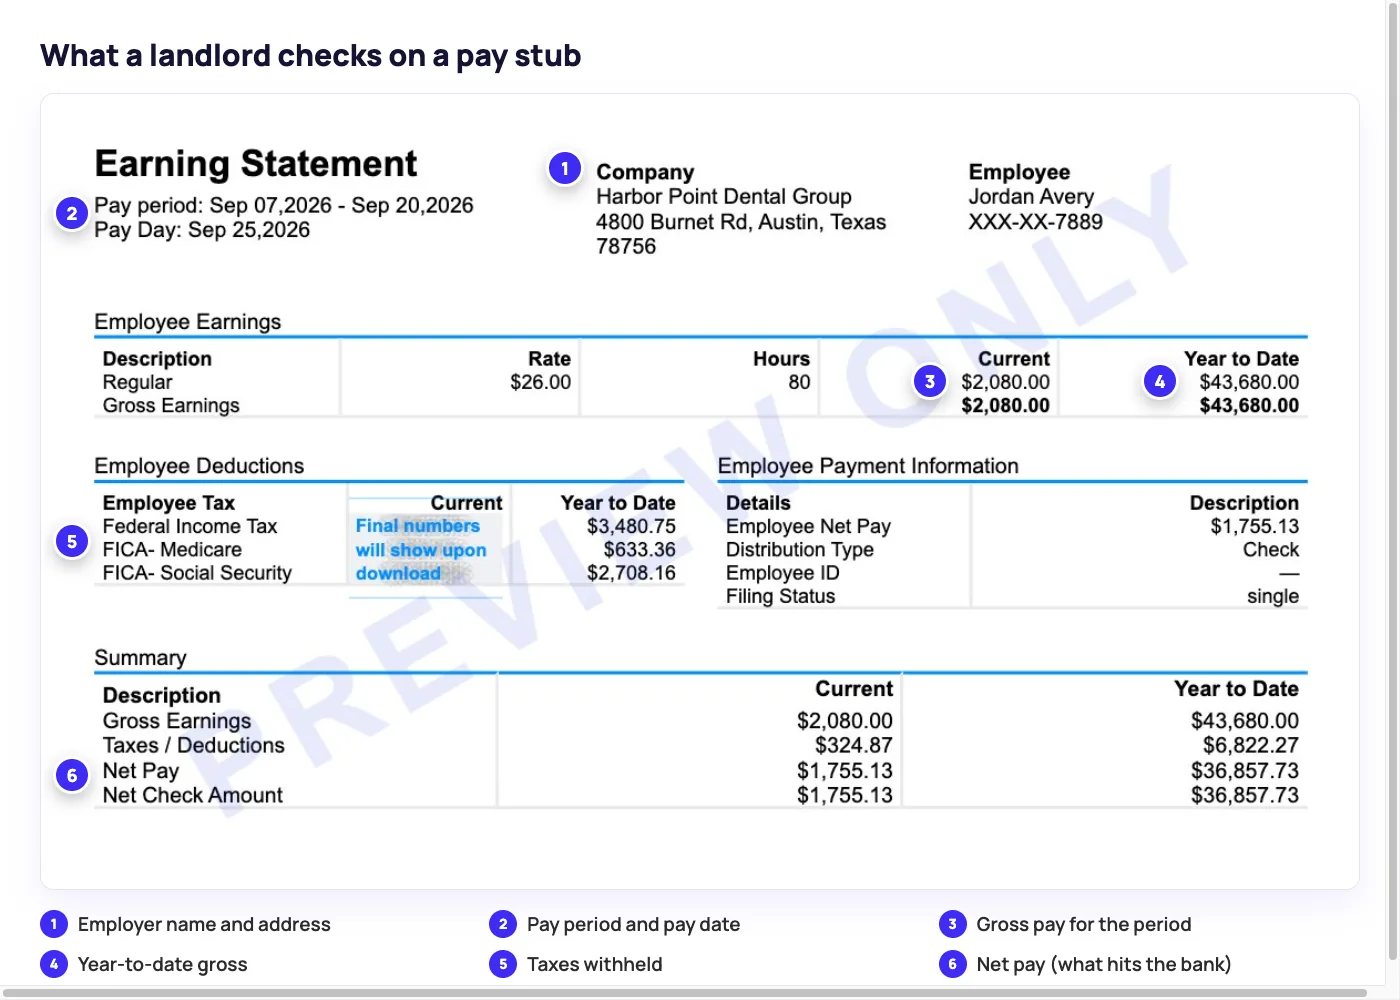Click the "What a landlord checks on a pay stub" heading
This screenshot has height=1000, width=1400.
(x=311, y=56)
